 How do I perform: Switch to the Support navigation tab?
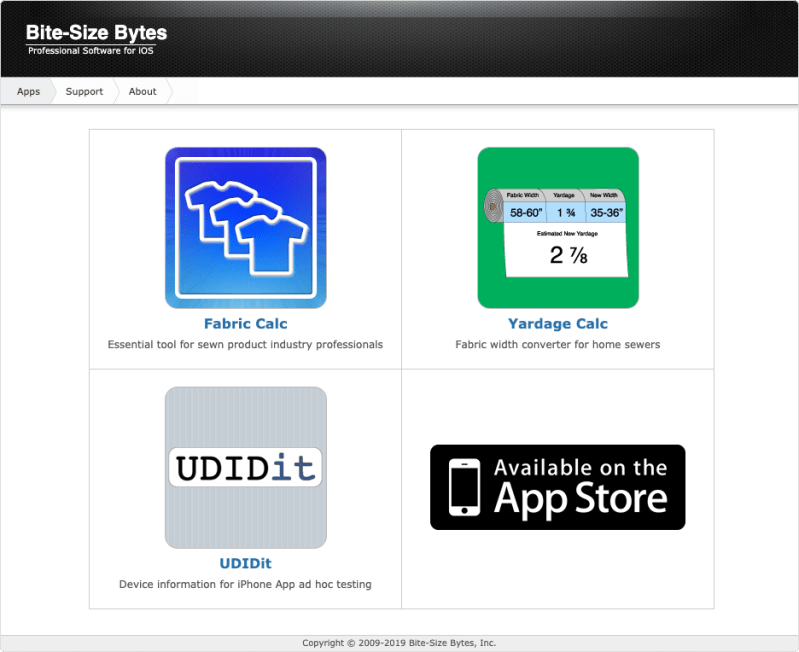pos(84,92)
